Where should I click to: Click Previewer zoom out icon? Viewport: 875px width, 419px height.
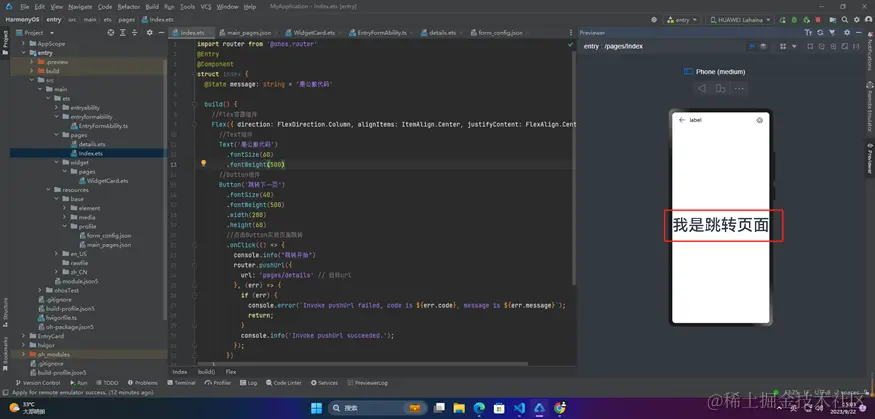(821, 46)
